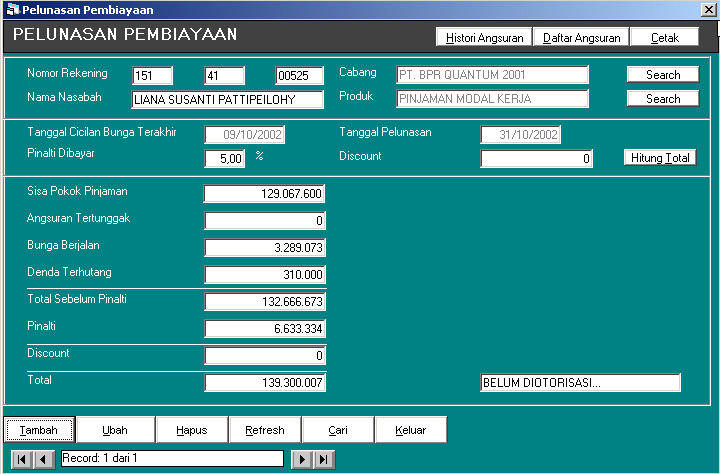Click the Bunga Berjalan value field
The image size is (720, 474).
click(x=265, y=248)
